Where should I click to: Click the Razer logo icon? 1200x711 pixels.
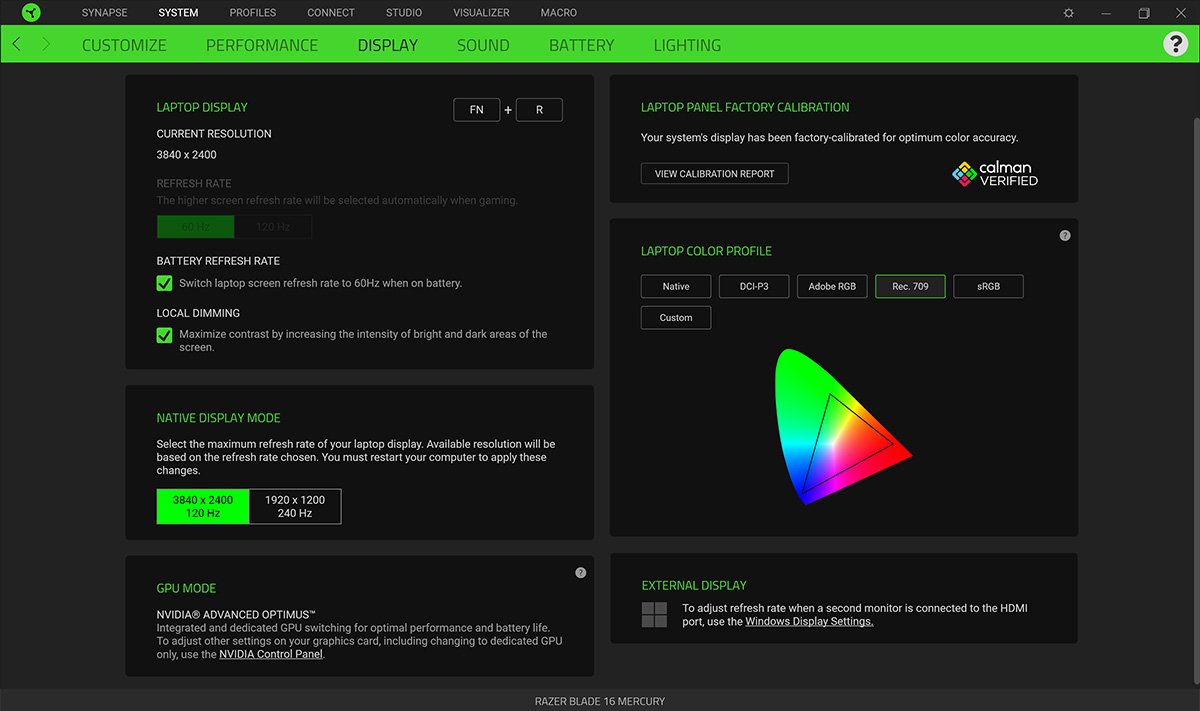coord(30,13)
